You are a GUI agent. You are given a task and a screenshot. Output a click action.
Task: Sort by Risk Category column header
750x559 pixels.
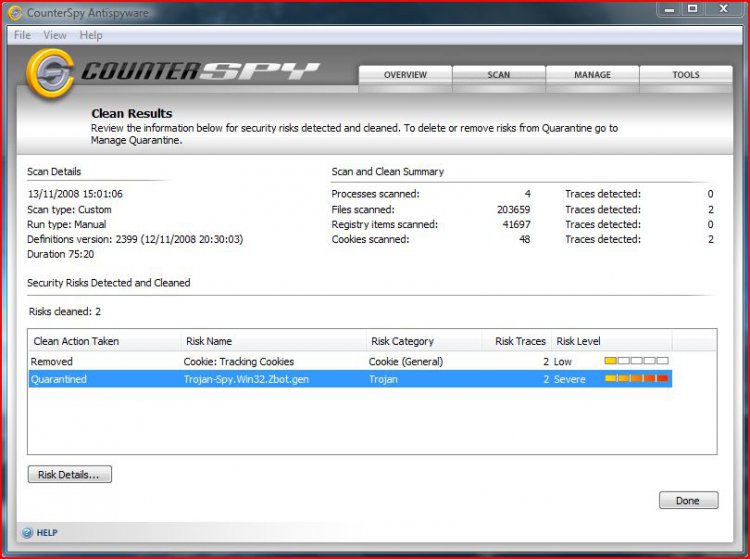pos(424,341)
